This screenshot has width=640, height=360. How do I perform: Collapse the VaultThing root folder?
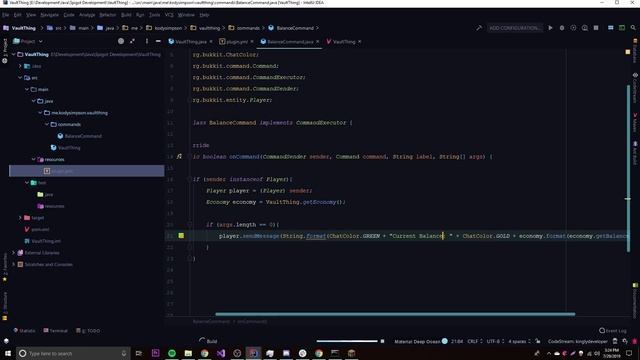13,54
